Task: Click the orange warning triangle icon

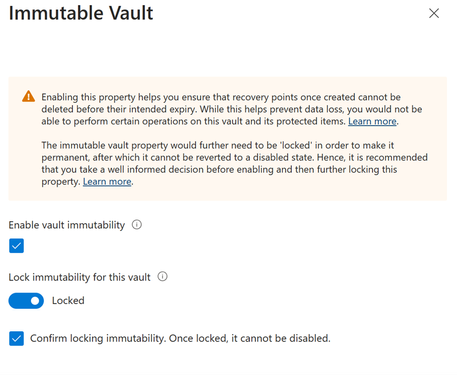Action: click(28, 96)
